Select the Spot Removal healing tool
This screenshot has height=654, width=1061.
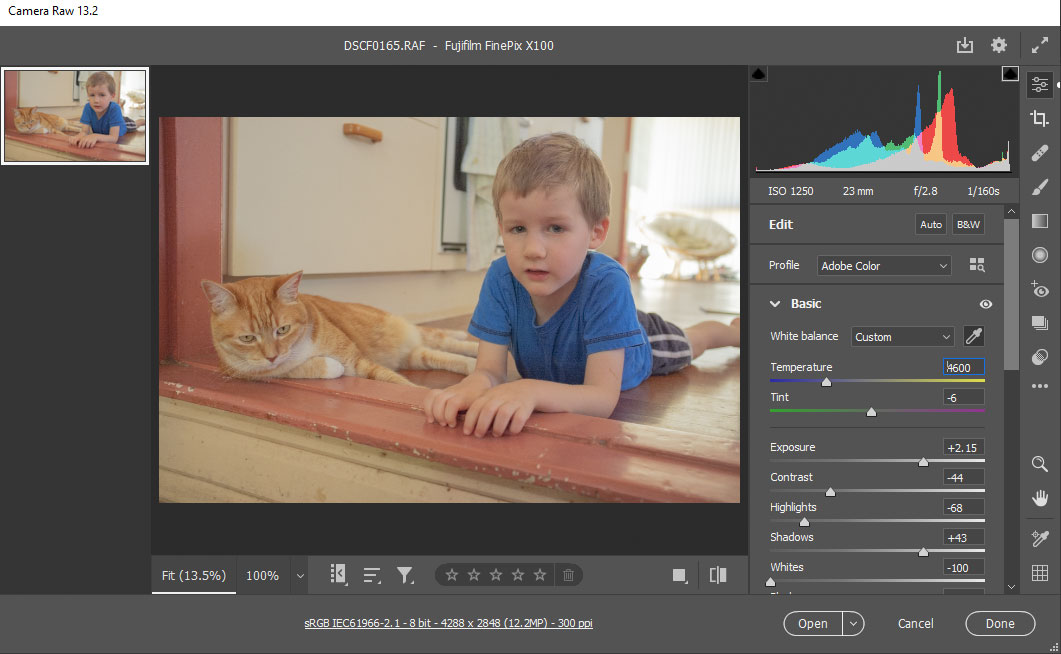coord(1039,153)
